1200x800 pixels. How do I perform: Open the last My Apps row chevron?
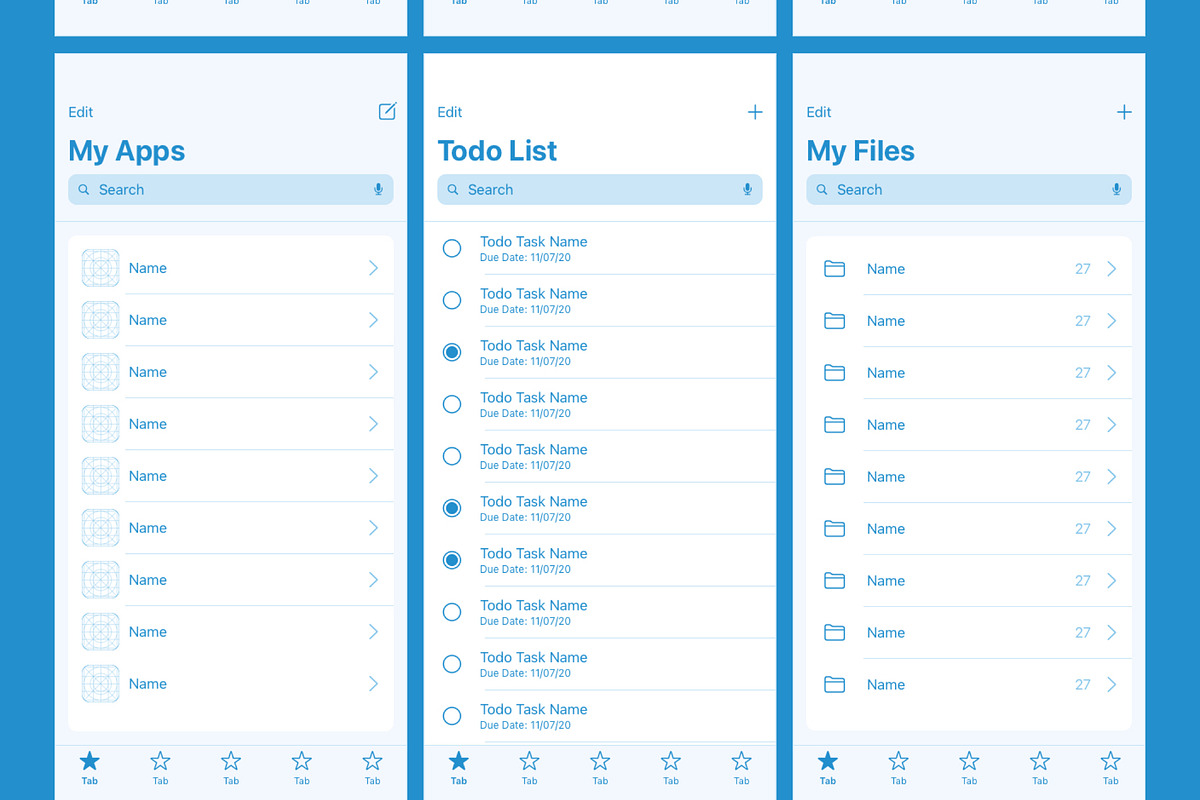pyautogui.click(x=374, y=684)
